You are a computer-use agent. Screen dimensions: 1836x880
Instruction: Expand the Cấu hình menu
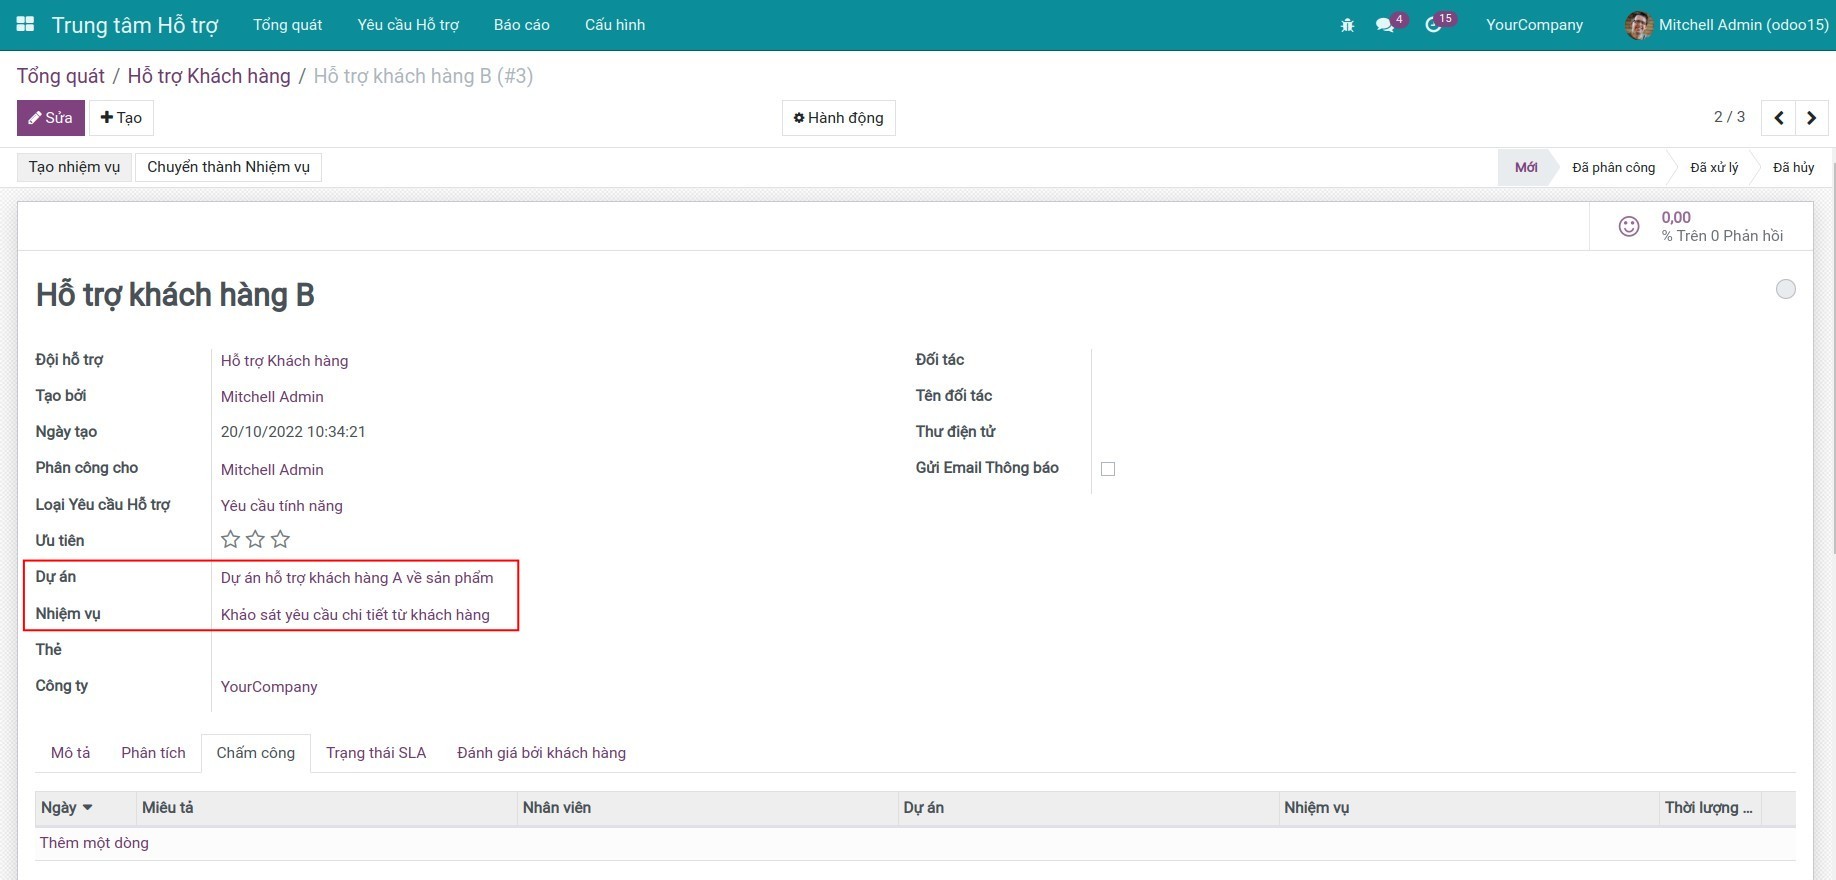[614, 25]
